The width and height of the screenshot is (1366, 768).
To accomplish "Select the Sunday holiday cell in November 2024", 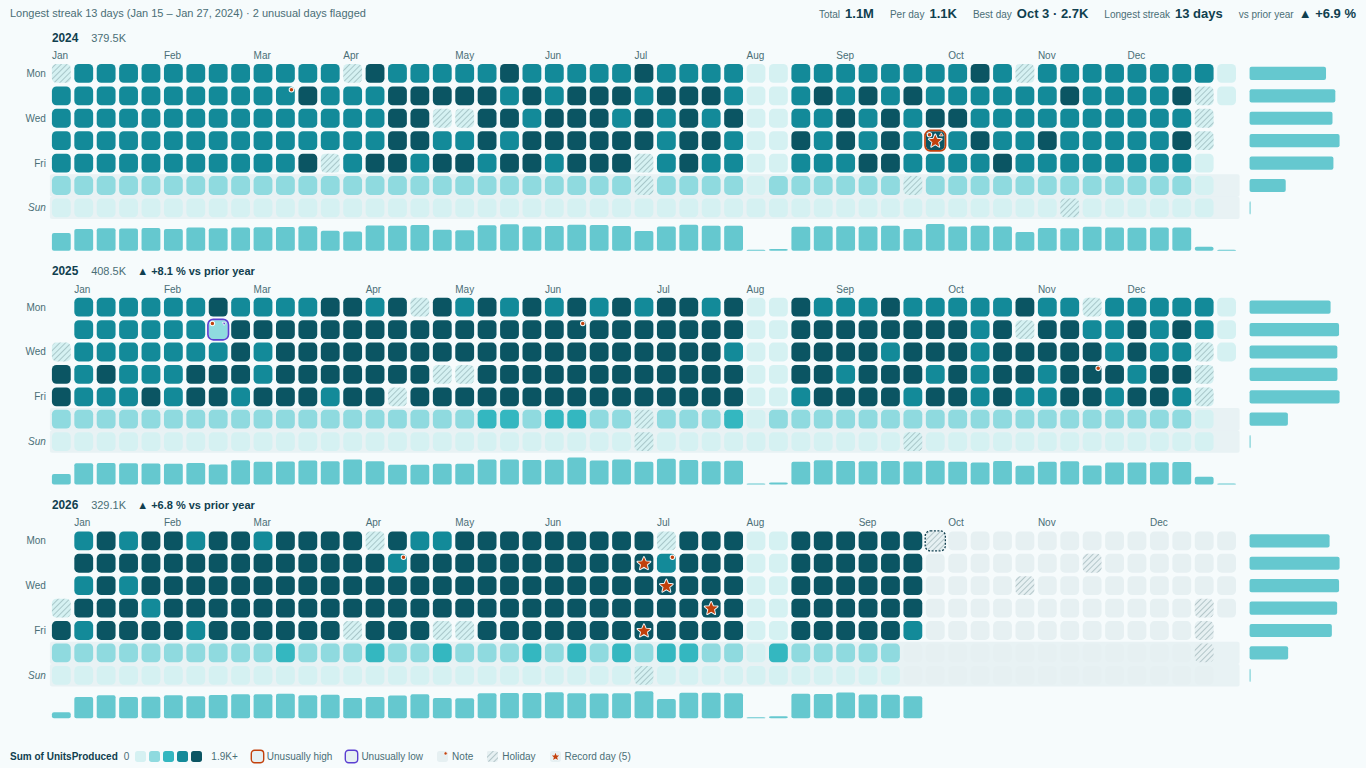I will 1070,208.
